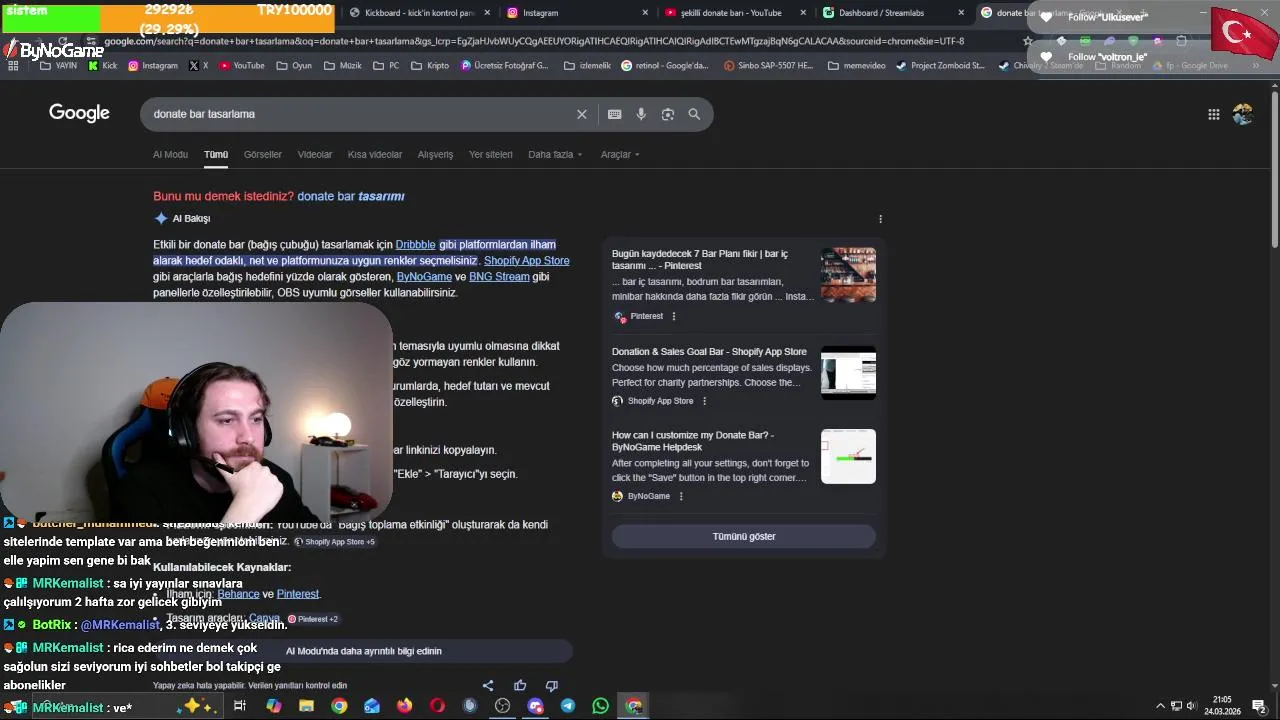Click the magnifier search button
The image size is (1280, 720).
click(x=694, y=114)
